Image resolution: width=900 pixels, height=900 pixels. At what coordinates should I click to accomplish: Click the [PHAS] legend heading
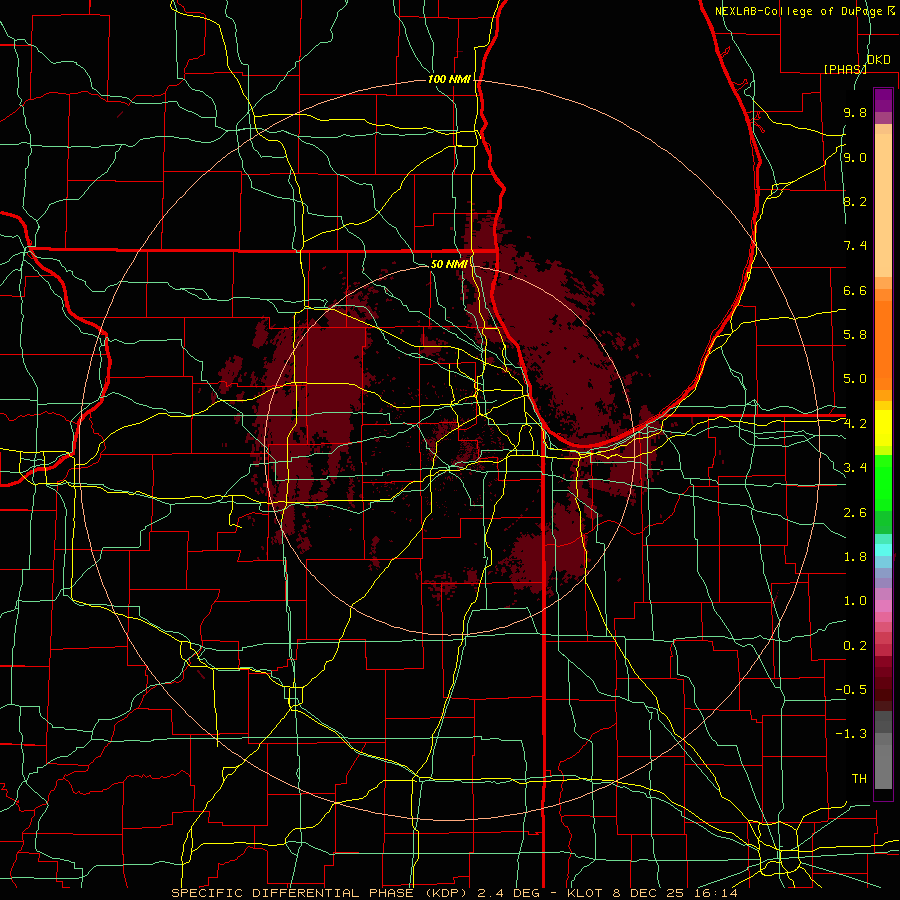pyautogui.click(x=845, y=69)
